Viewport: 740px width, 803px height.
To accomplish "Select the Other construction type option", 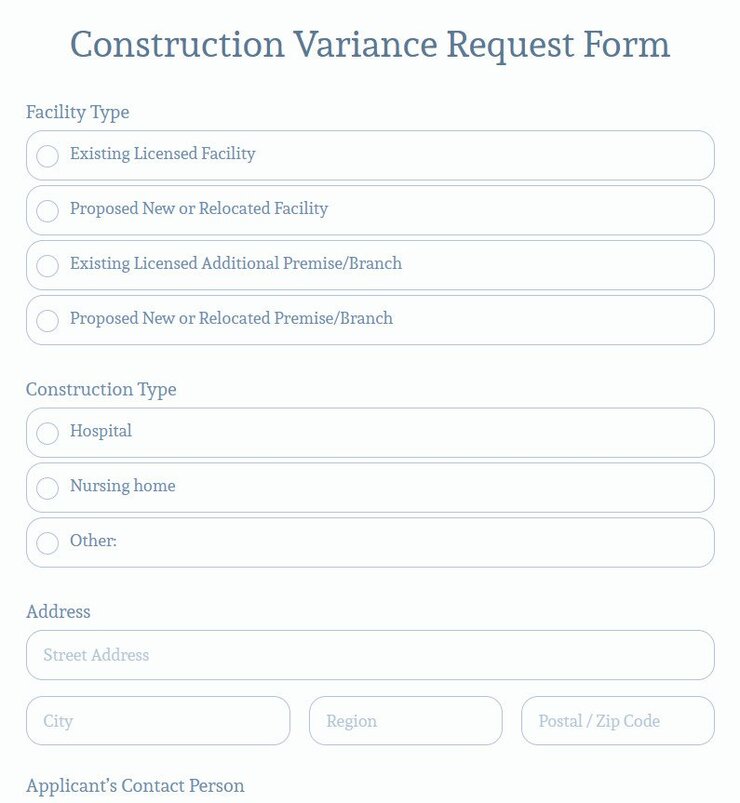I will (47, 543).
